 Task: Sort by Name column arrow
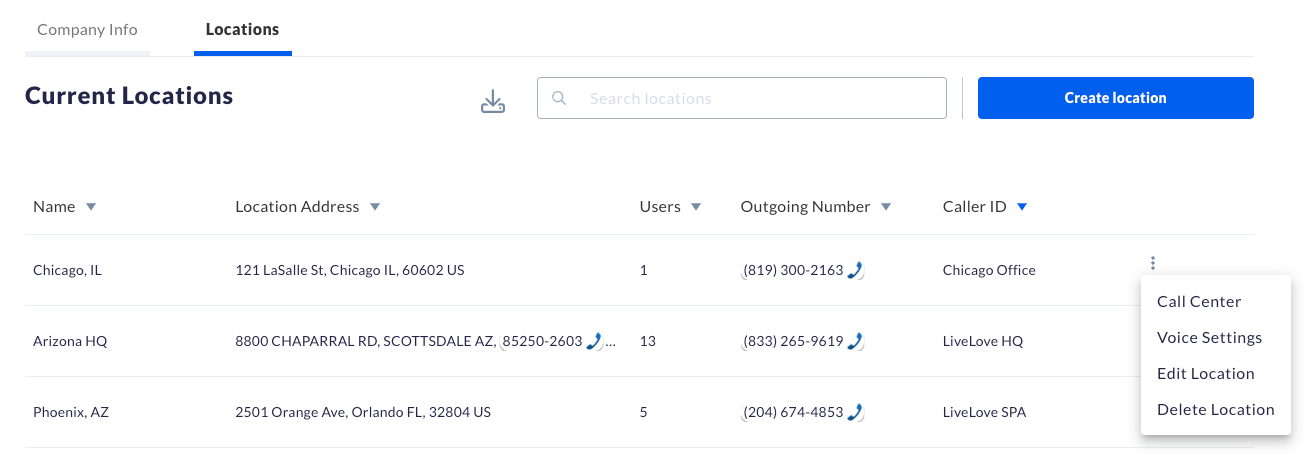pyautogui.click(x=91, y=207)
